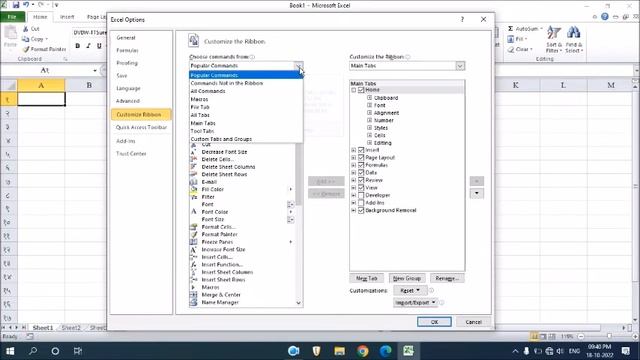Screen dimensions: 640x360
Task: Collapse the Home tree node
Action: pyautogui.click(x=354, y=90)
